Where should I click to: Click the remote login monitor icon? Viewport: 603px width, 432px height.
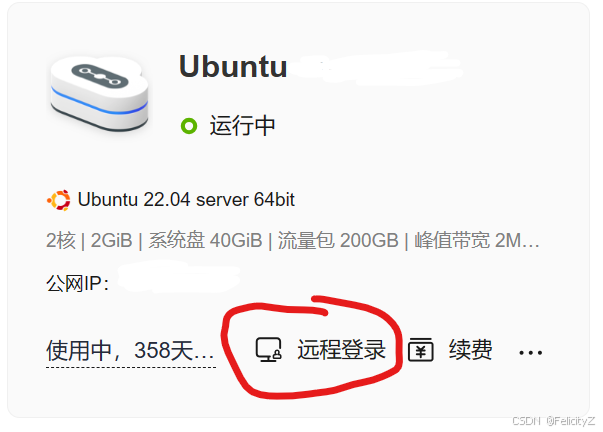pos(268,350)
